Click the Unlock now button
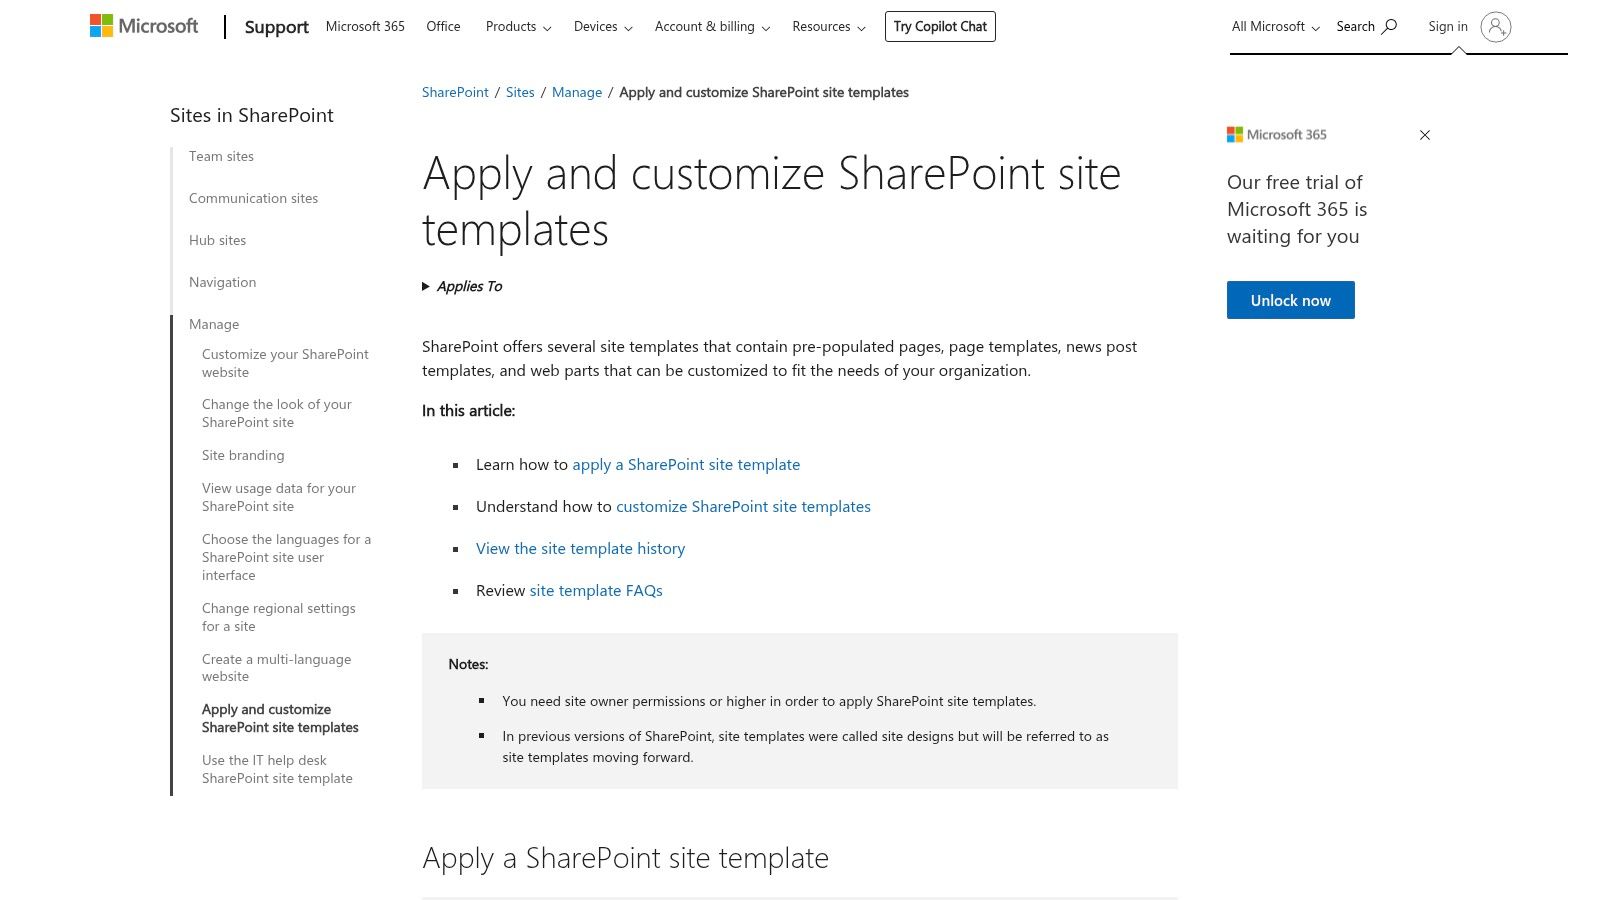 pyautogui.click(x=1290, y=299)
